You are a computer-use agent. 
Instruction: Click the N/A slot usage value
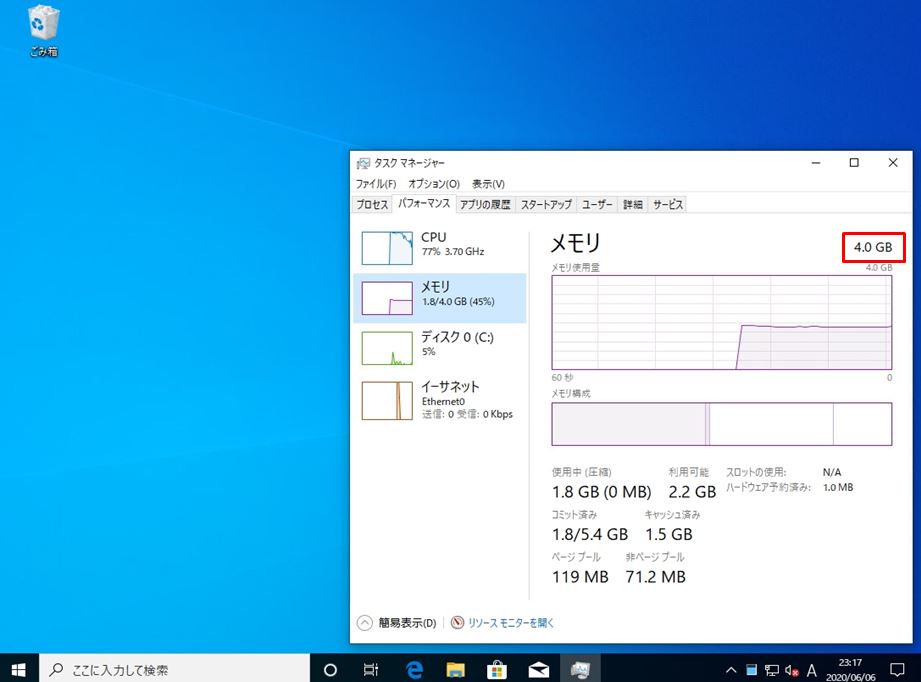click(x=832, y=472)
